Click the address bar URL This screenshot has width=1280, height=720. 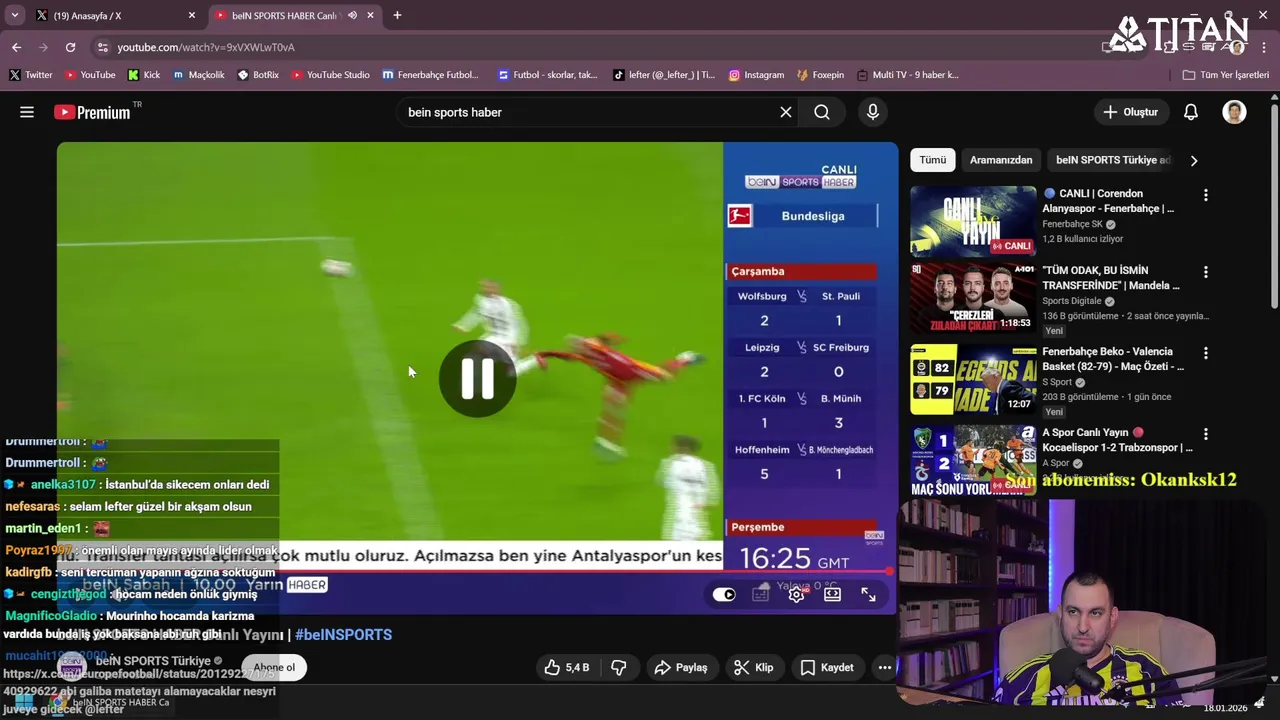(x=206, y=47)
